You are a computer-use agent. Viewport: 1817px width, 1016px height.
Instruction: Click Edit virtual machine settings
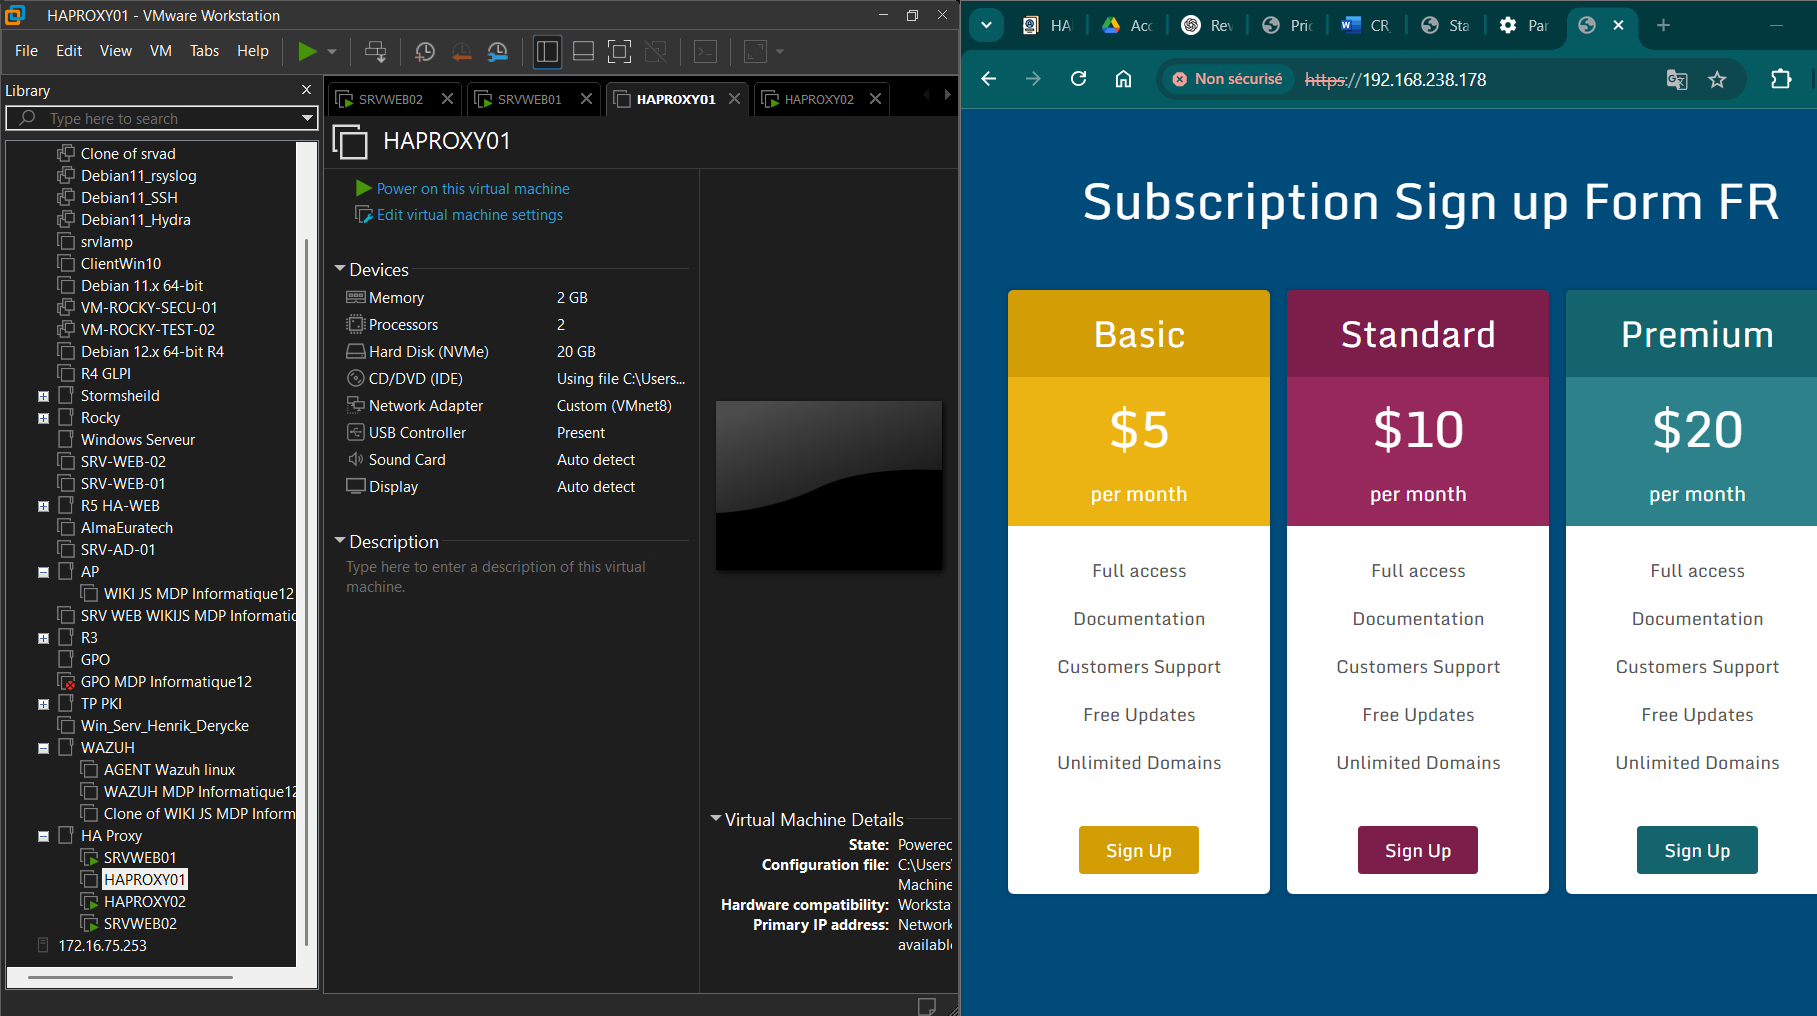coord(470,215)
